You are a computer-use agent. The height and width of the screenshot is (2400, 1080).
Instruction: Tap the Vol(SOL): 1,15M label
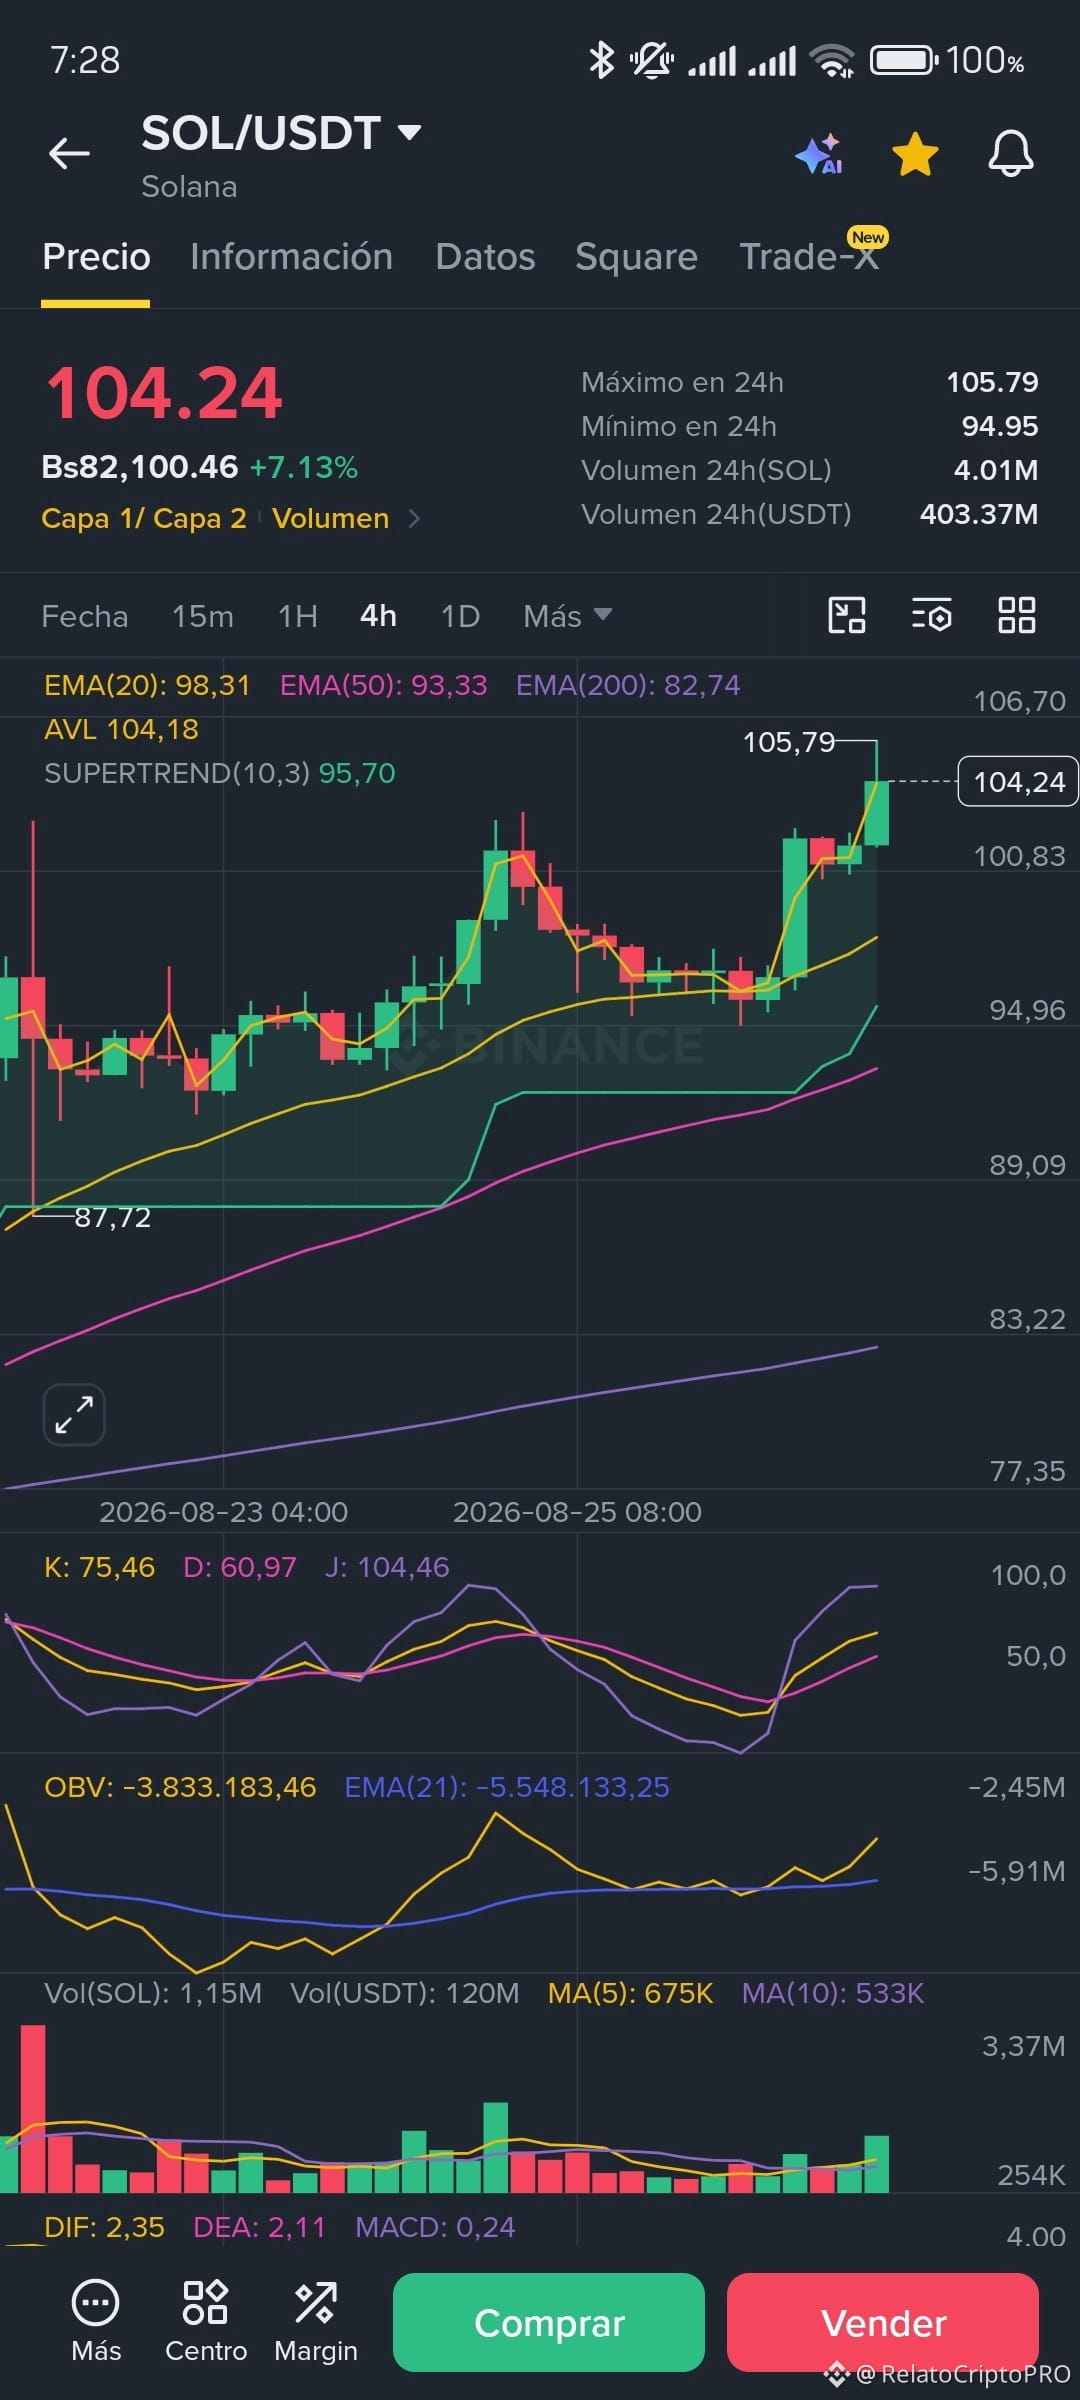pos(153,1993)
